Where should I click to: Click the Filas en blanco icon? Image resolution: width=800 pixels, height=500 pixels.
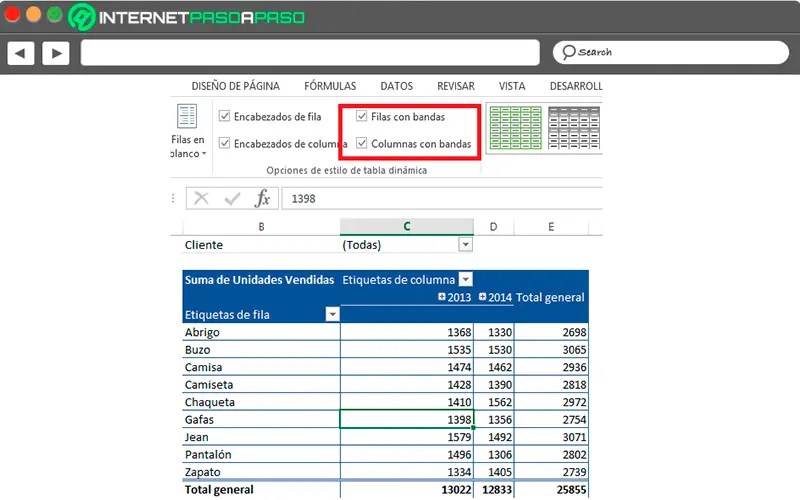187,116
